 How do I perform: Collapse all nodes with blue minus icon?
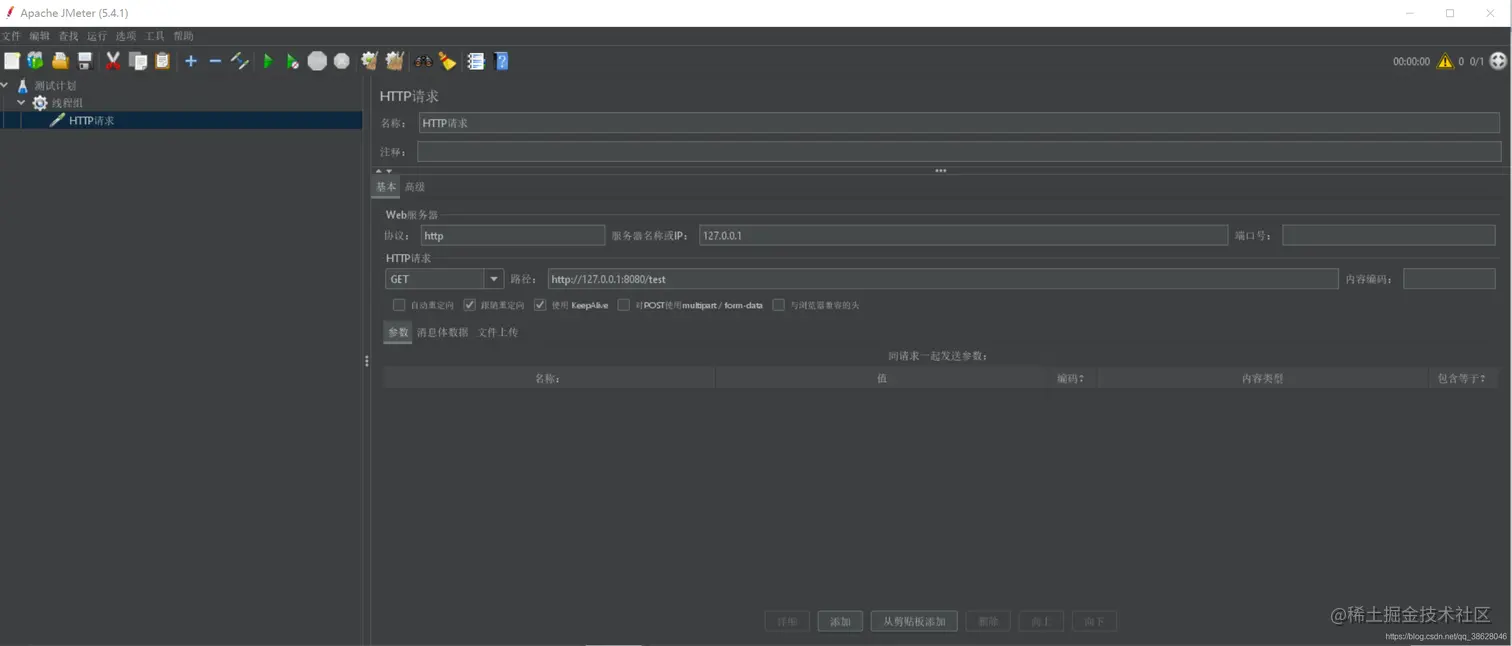[x=215, y=61]
